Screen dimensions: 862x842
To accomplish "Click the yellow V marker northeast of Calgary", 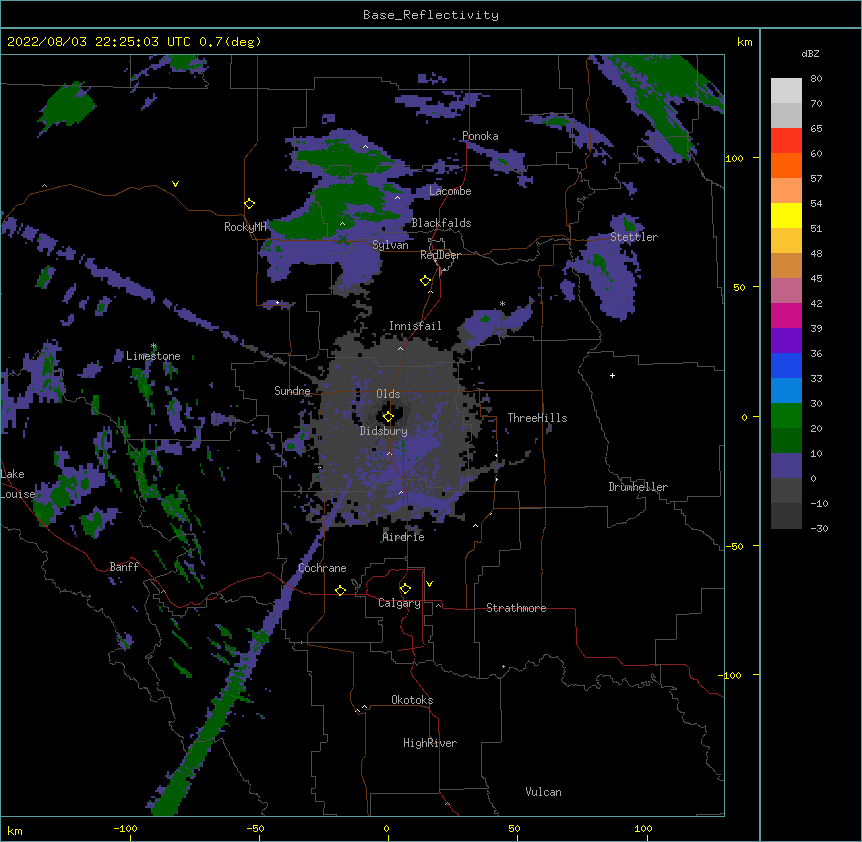I will click(x=429, y=584).
